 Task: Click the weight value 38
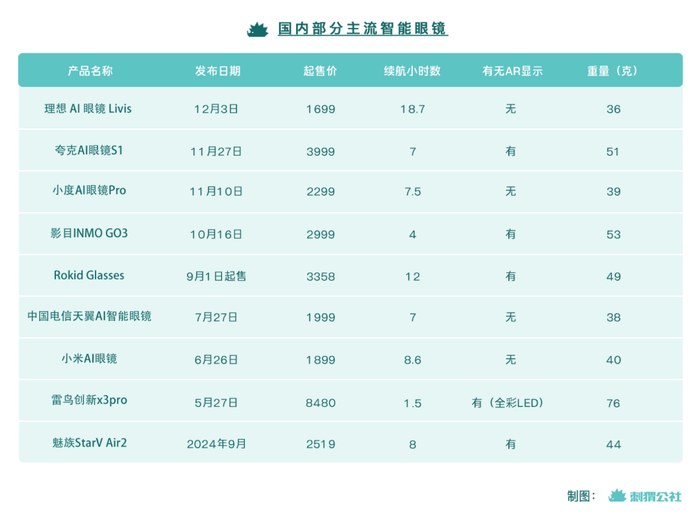point(613,317)
